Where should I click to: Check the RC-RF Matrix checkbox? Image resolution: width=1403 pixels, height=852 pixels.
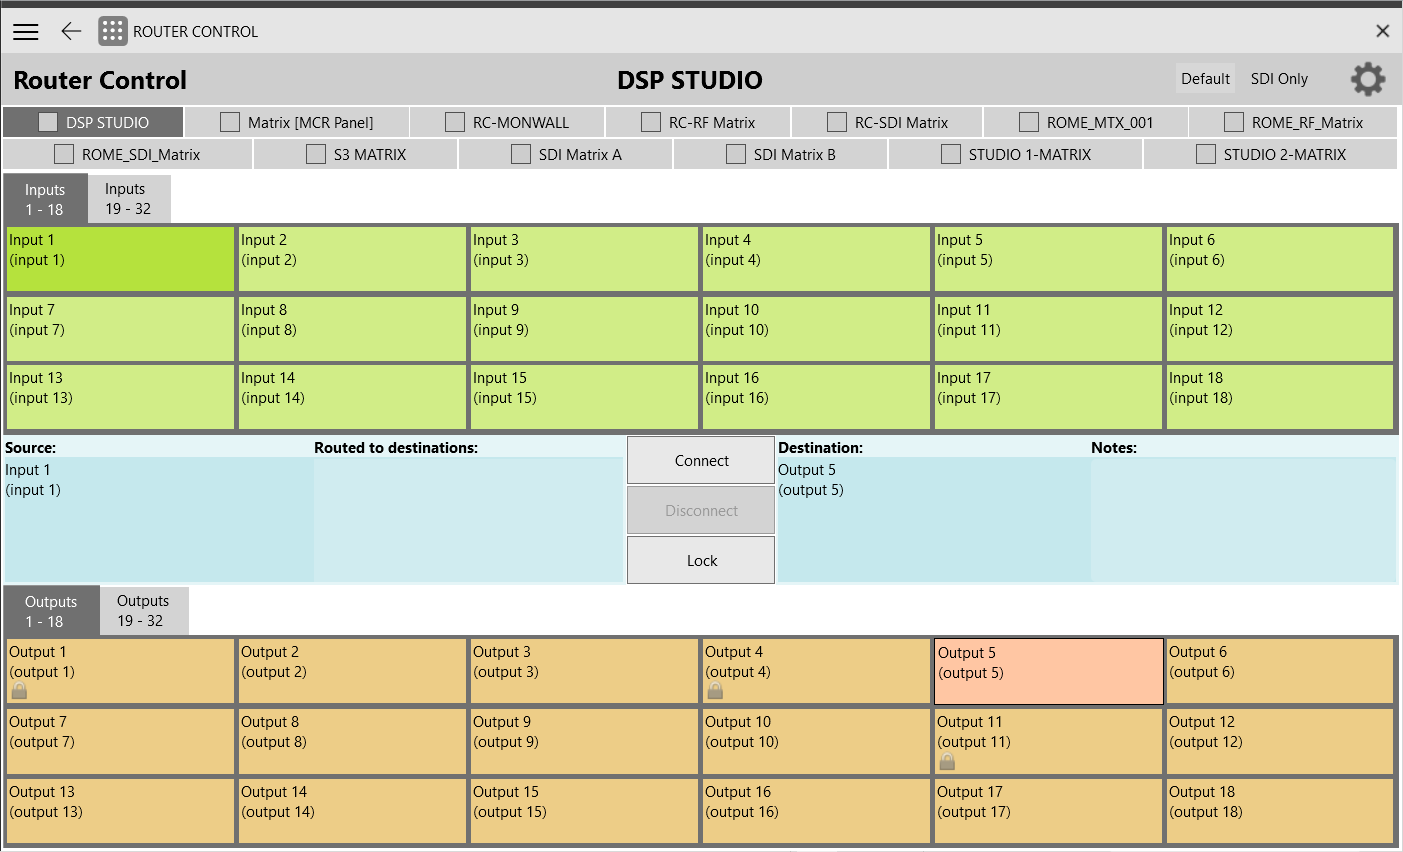coord(650,121)
